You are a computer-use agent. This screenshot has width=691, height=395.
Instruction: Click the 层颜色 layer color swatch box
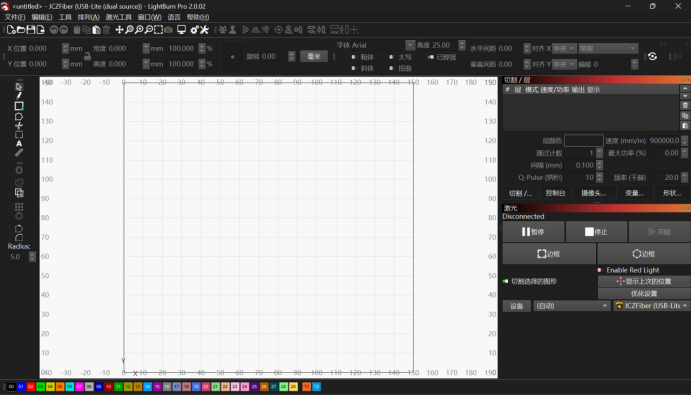tap(583, 141)
